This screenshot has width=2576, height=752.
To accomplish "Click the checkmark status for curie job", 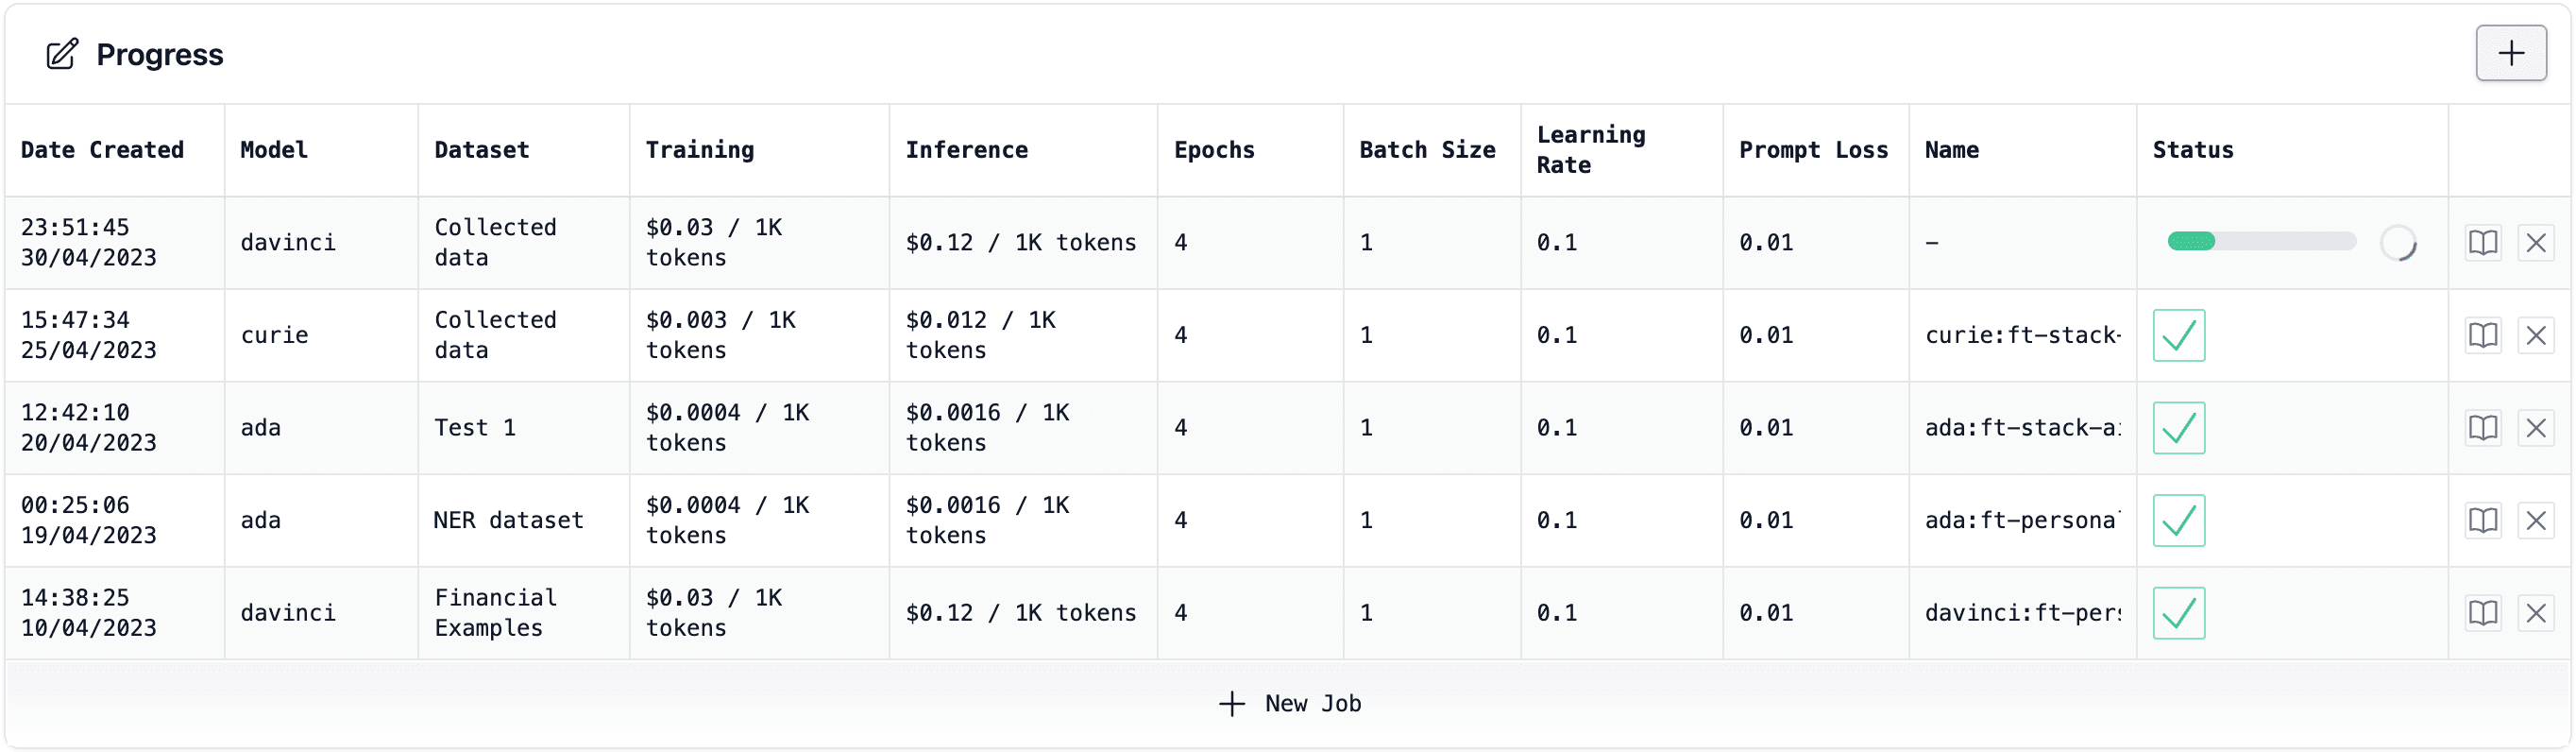I will [x=2178, y=335].
